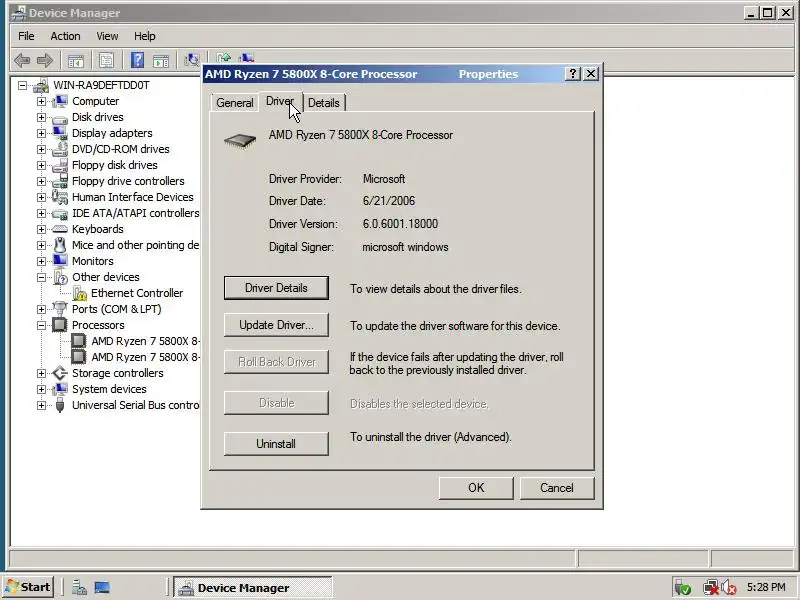The height and width of the screenshot is (600, 800).
Task: Open the File menu
Action: coord(26,36)
